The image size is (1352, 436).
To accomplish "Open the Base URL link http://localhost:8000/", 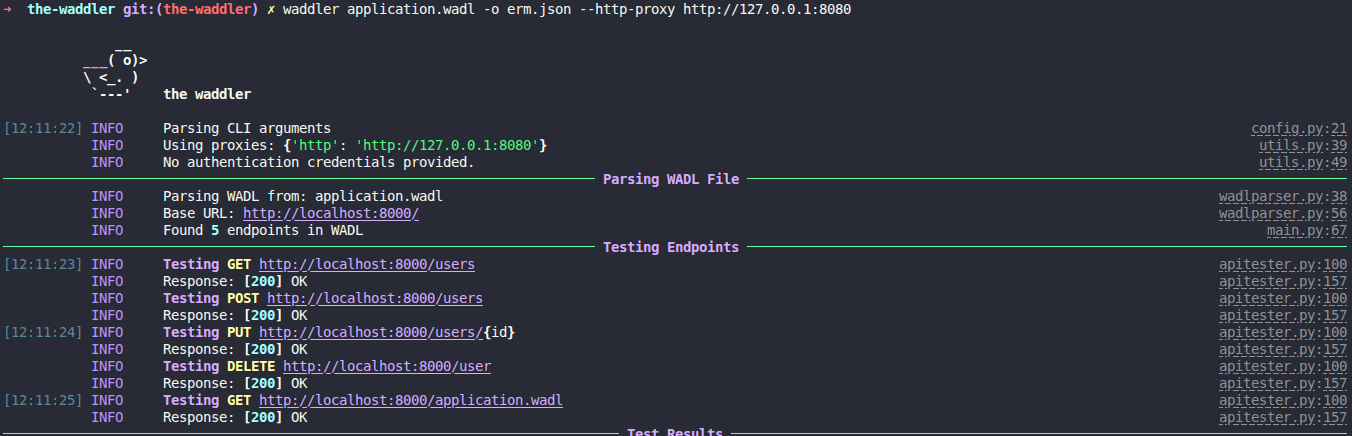I will [x=331, y=214].
